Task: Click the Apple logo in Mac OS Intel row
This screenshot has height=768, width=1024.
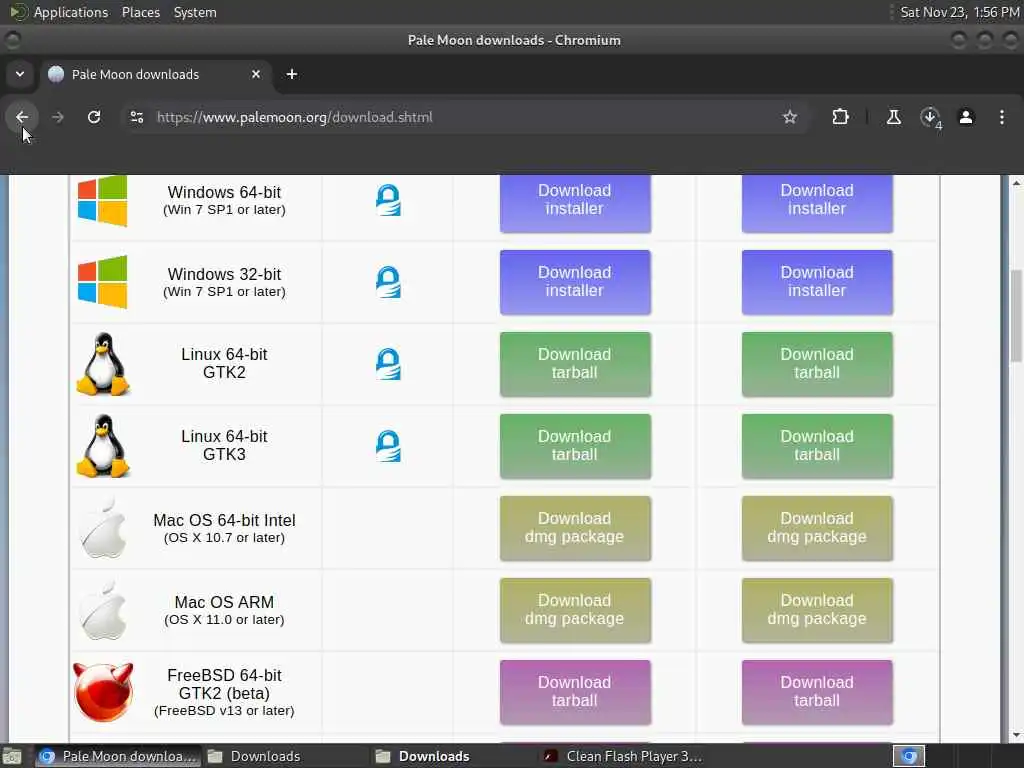Action: (x=103, y=528)
